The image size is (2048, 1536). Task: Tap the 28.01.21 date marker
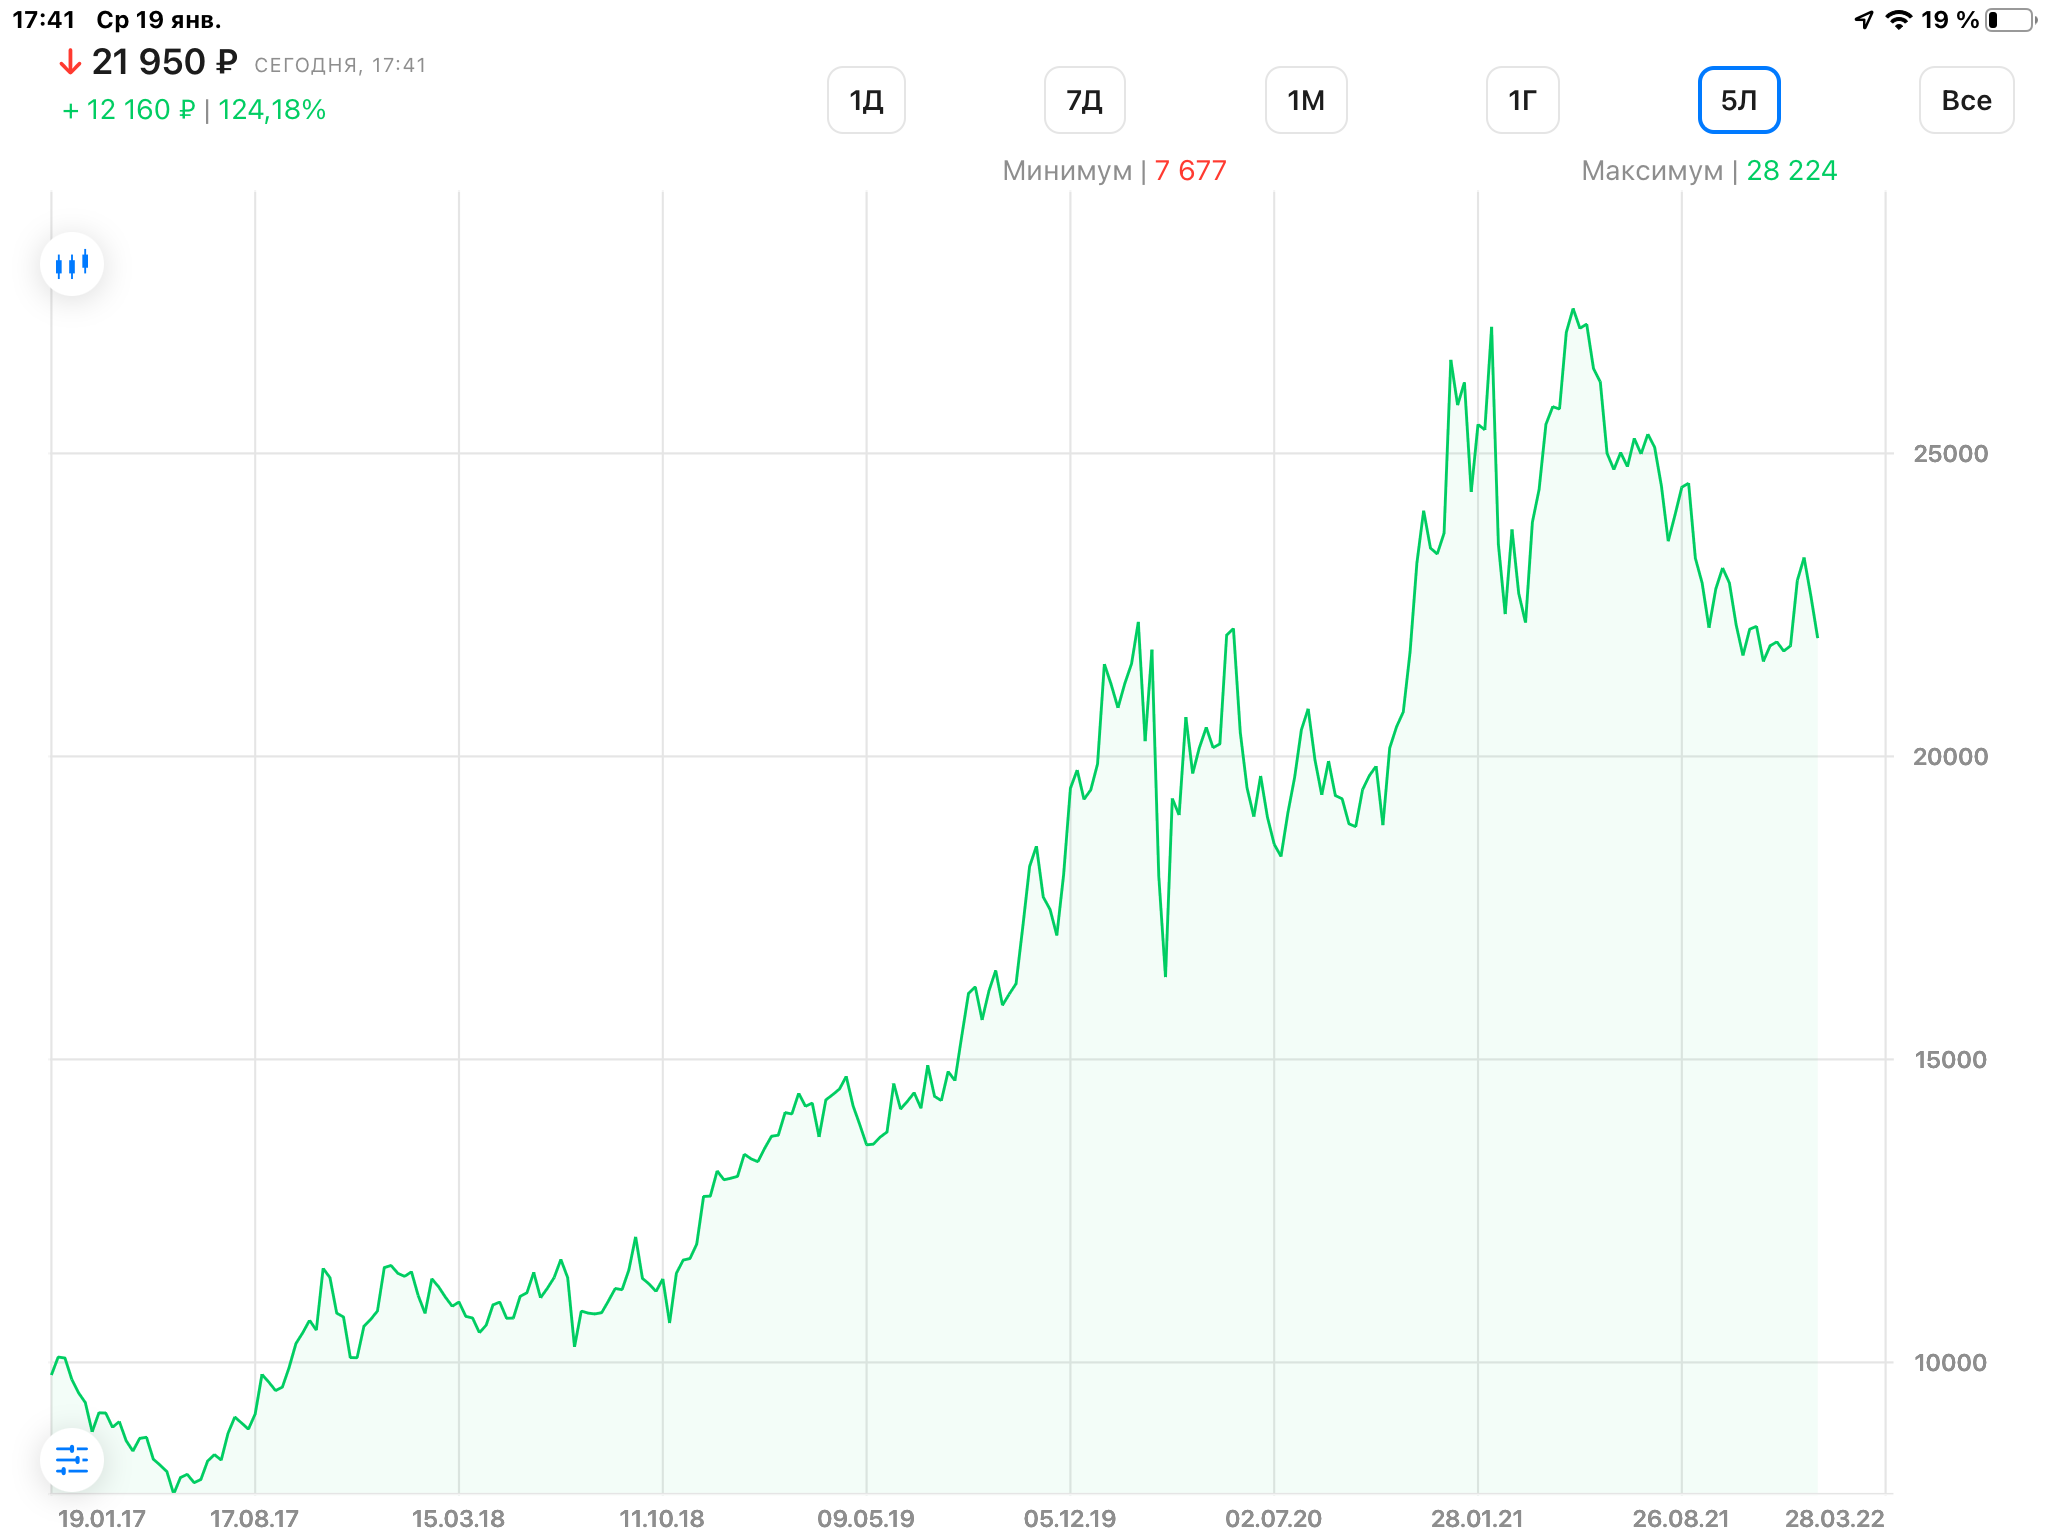point(1477,1518)
